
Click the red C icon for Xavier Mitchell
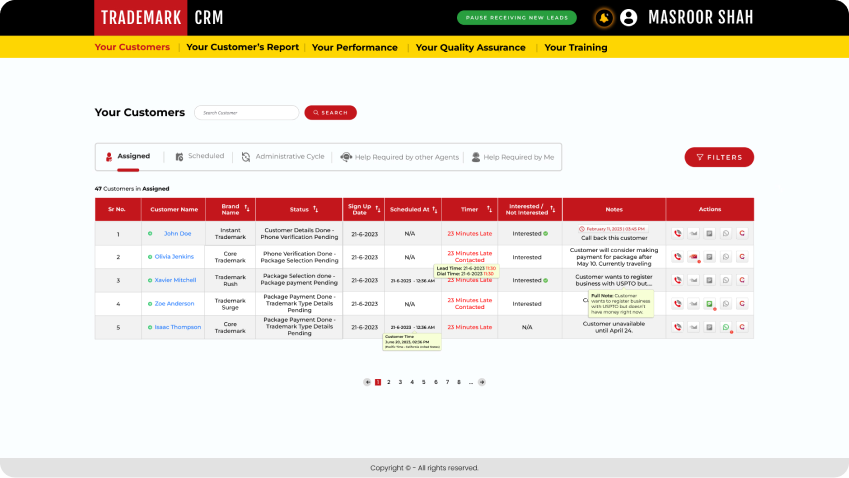[742, 280]
